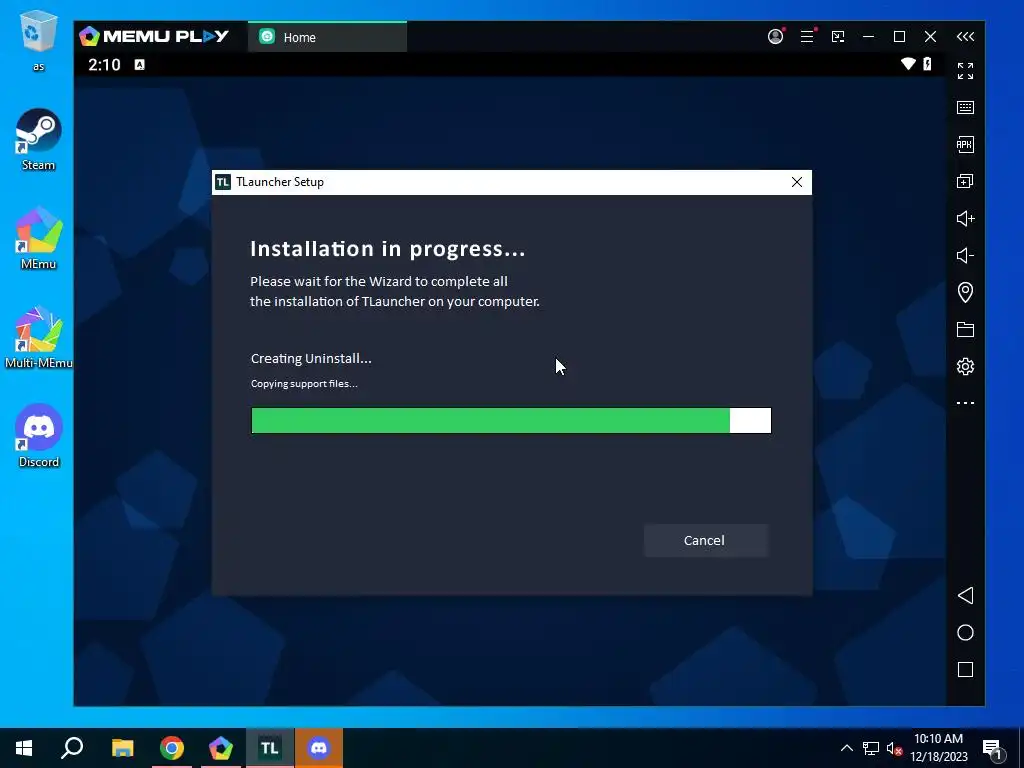The width and height of the screenshot is (1024, 768).
Task: Select Discord desktop shortcut
Action: click(39, 436)
